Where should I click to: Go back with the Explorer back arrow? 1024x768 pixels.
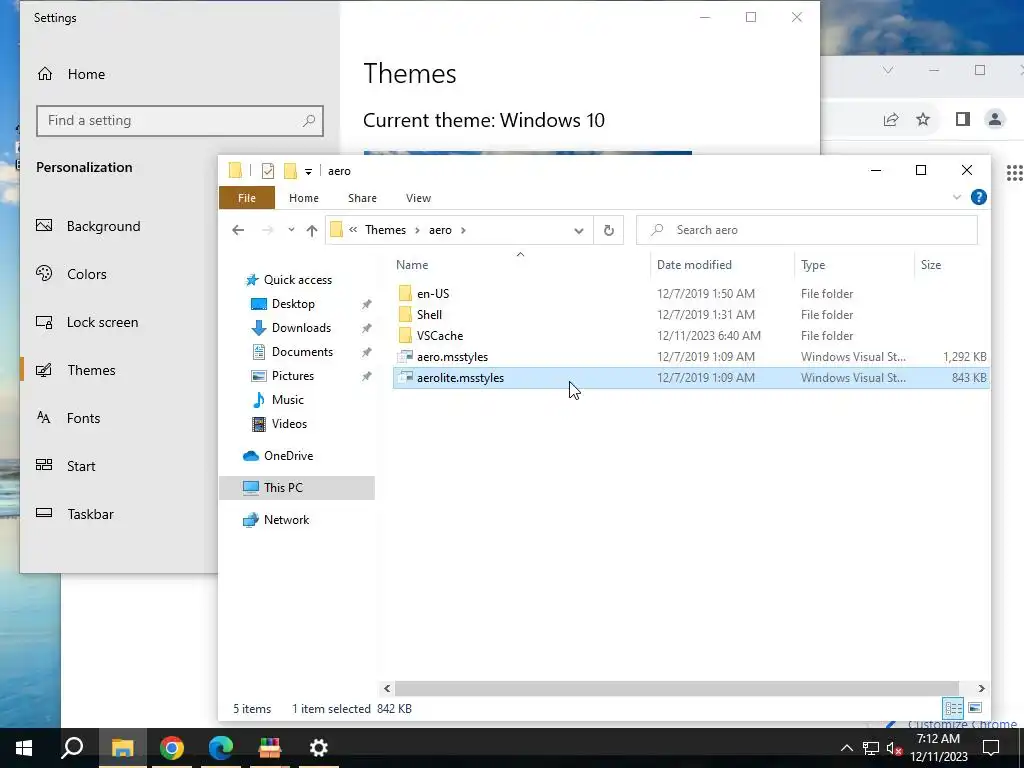[x=238, y=230]
